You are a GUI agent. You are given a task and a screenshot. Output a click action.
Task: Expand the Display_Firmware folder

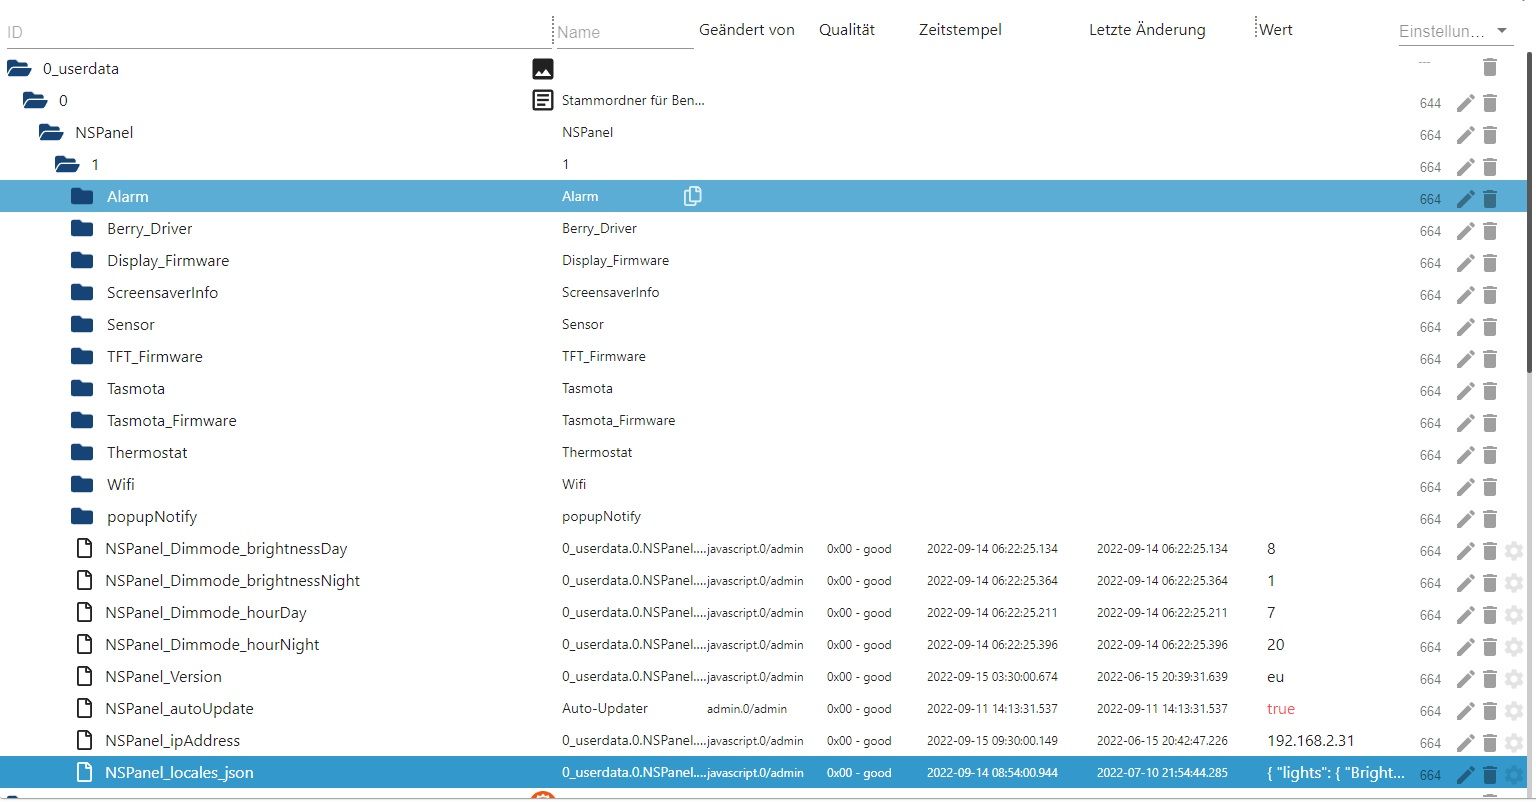(82, 260)
